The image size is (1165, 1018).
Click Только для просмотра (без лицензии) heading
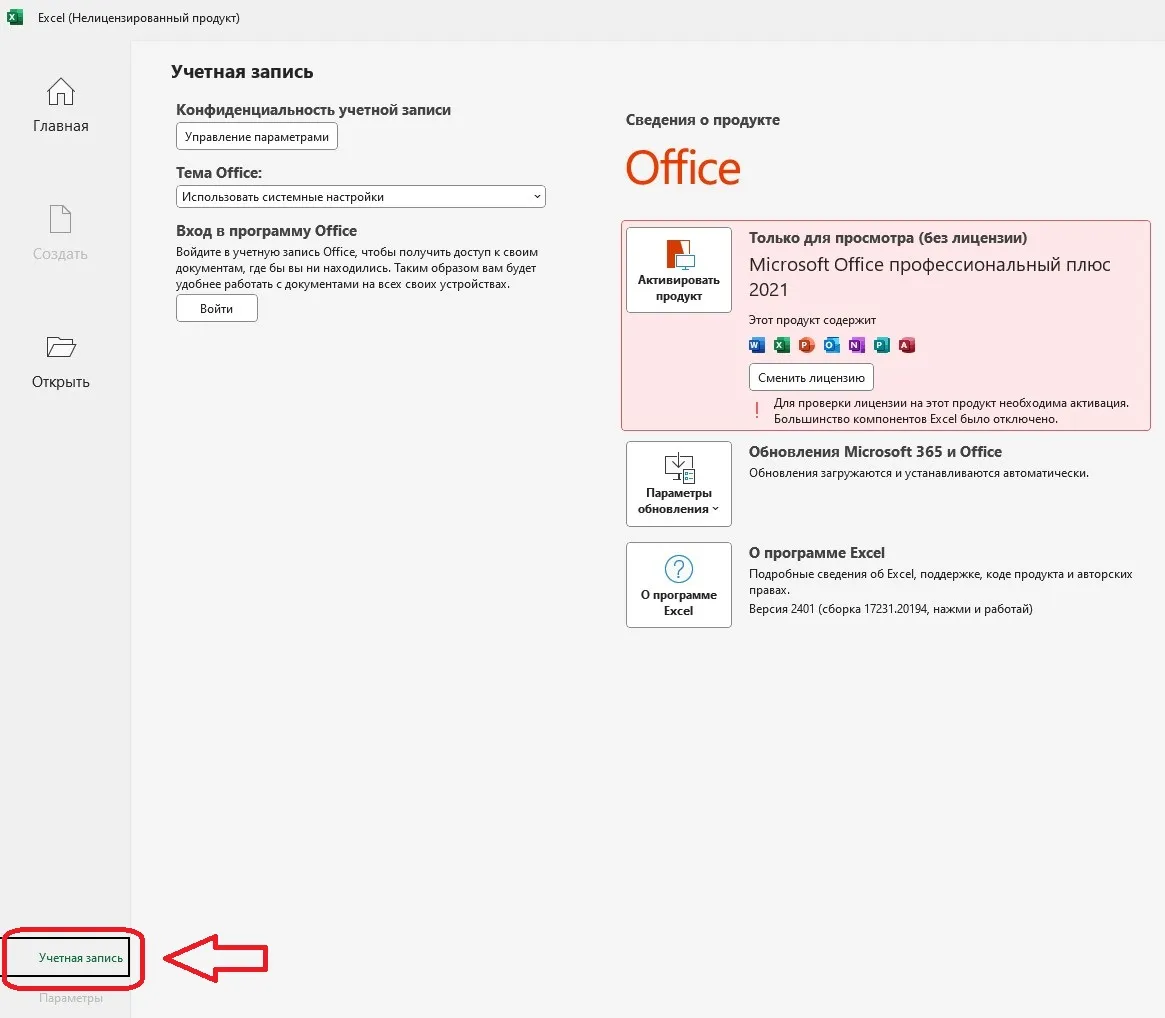pyautogui.click(x=888, y=238)
